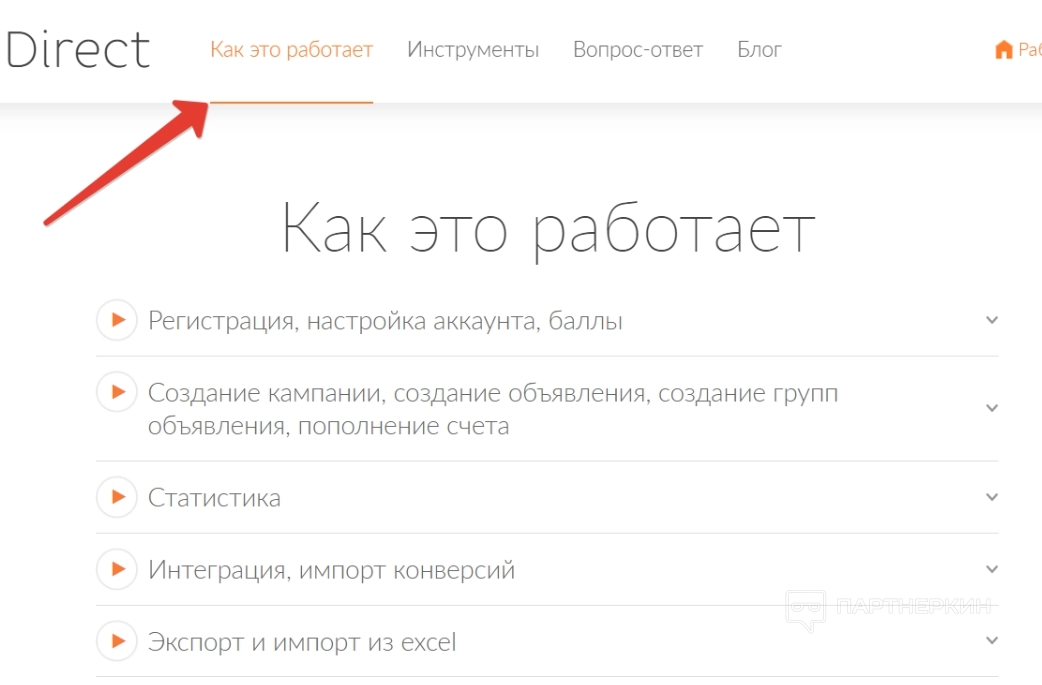Expand chevron of 'Интеграция, импорт конверсий'
This screenshot has width=1042, height=685.
tap(991, 569)
